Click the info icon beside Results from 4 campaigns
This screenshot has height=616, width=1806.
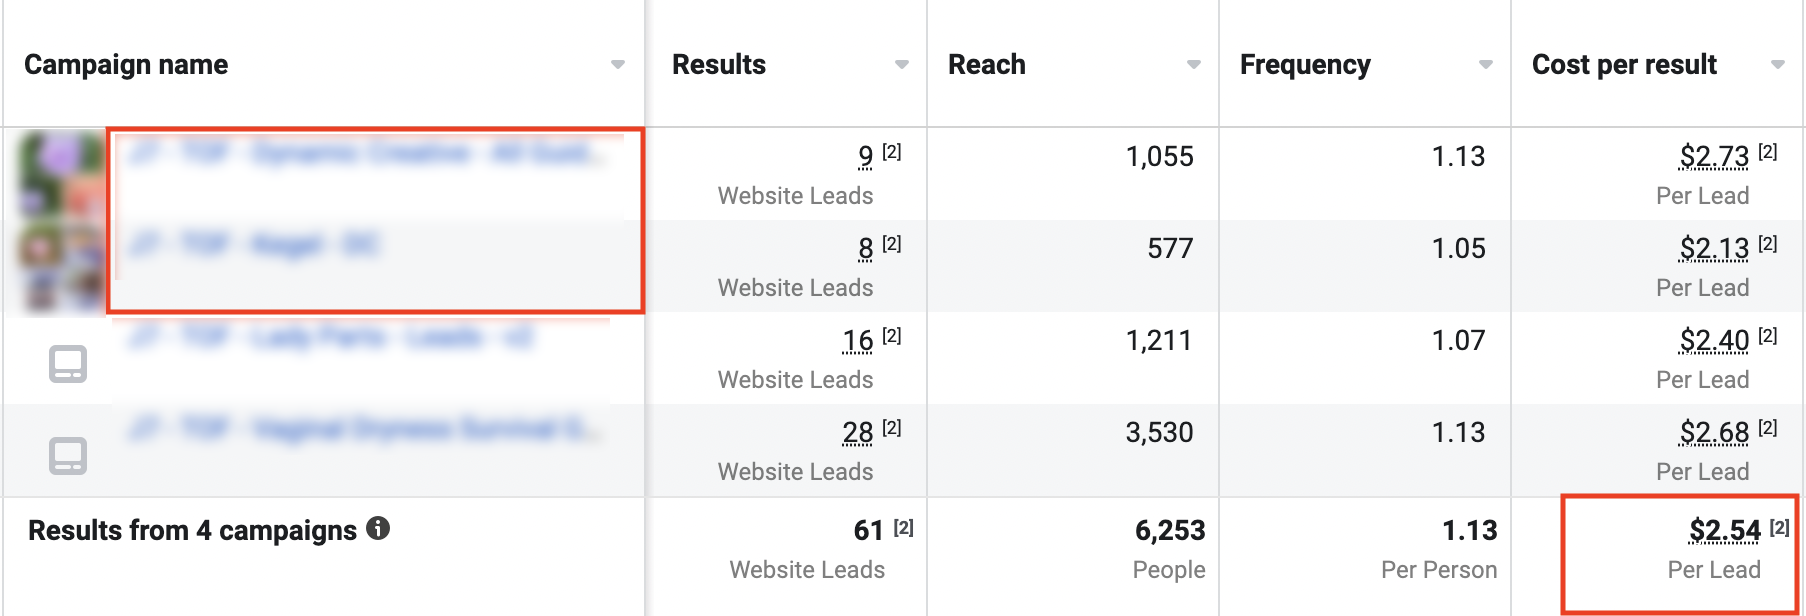(x=378, y=528)
